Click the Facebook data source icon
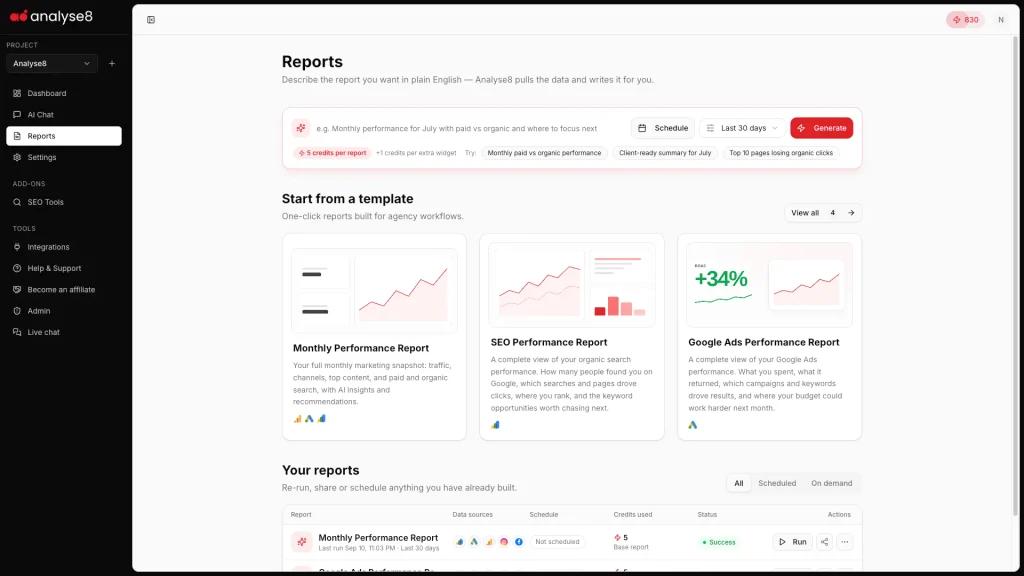The width and height of the screenshot is (1024, 576). tap(519, 542)
